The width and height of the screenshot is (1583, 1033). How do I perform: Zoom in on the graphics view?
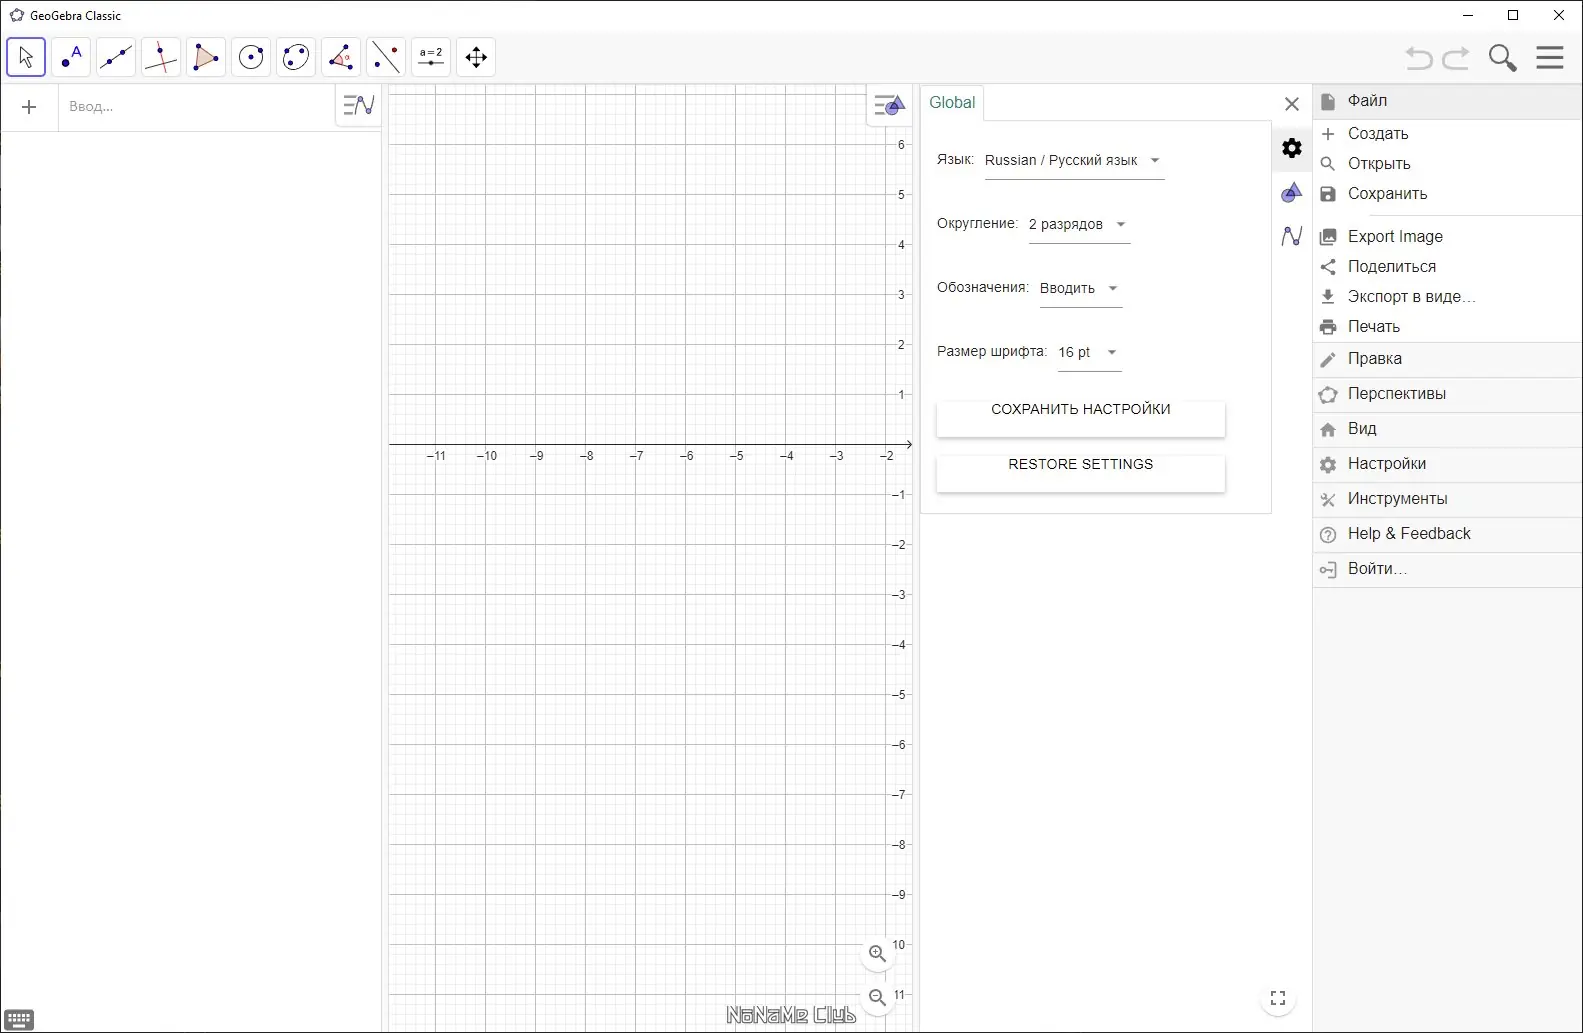(877, 954)
